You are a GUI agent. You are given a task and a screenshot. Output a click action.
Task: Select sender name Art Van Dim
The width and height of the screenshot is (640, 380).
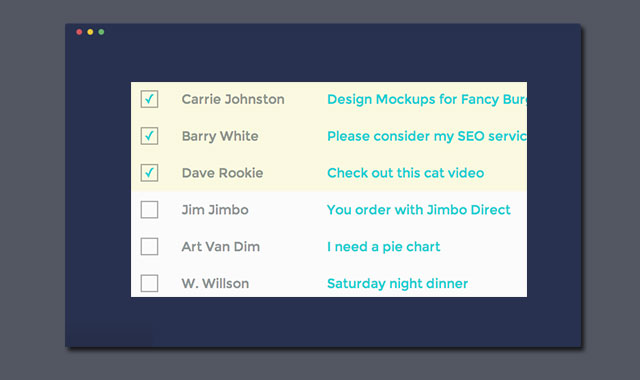(221, 247)
